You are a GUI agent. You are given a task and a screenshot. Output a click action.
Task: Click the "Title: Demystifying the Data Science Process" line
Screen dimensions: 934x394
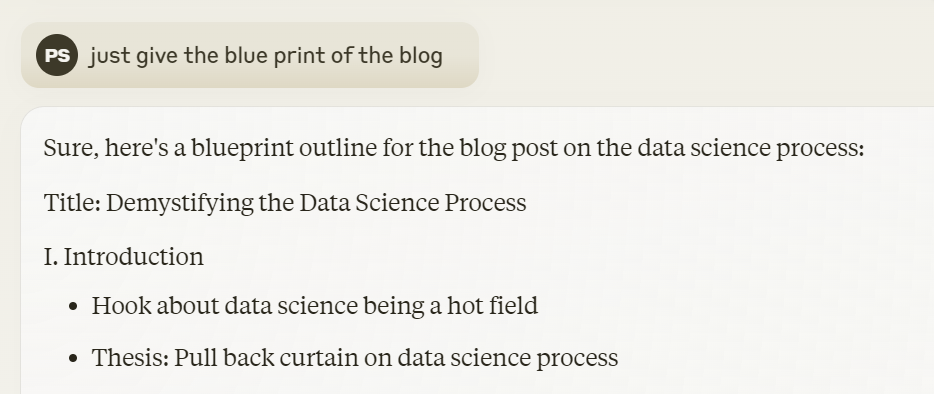coord(285,203)
